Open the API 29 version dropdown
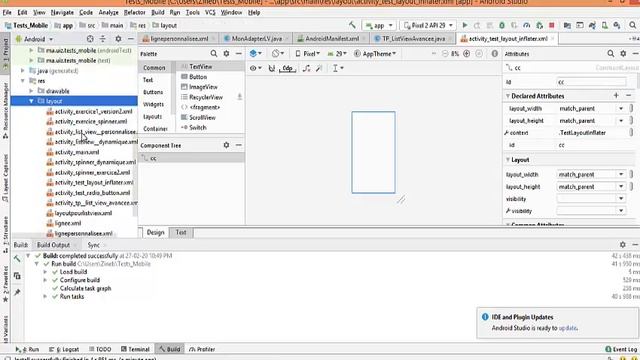The image size is (640, 360). 337,53
